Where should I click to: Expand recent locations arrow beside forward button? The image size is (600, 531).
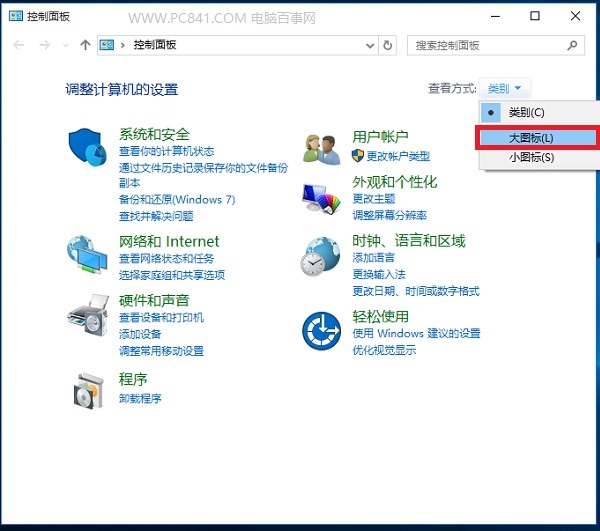(65, 45)
